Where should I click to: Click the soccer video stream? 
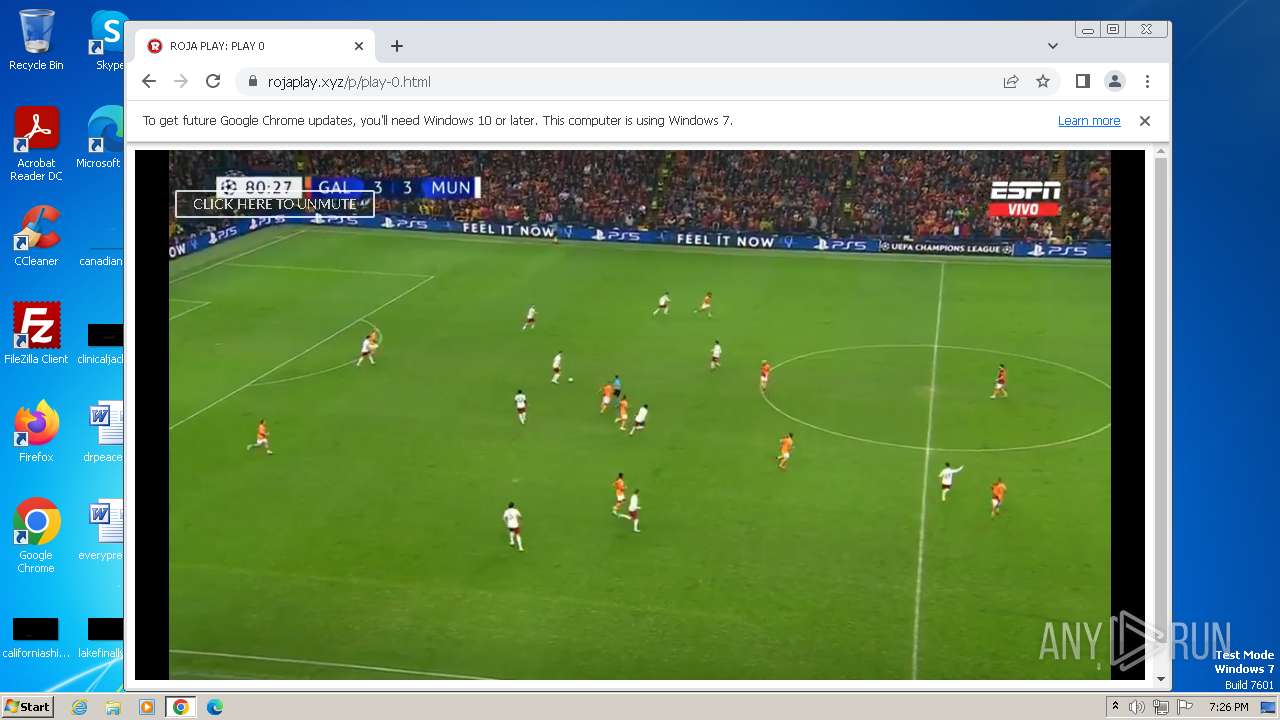pos(640,415)
